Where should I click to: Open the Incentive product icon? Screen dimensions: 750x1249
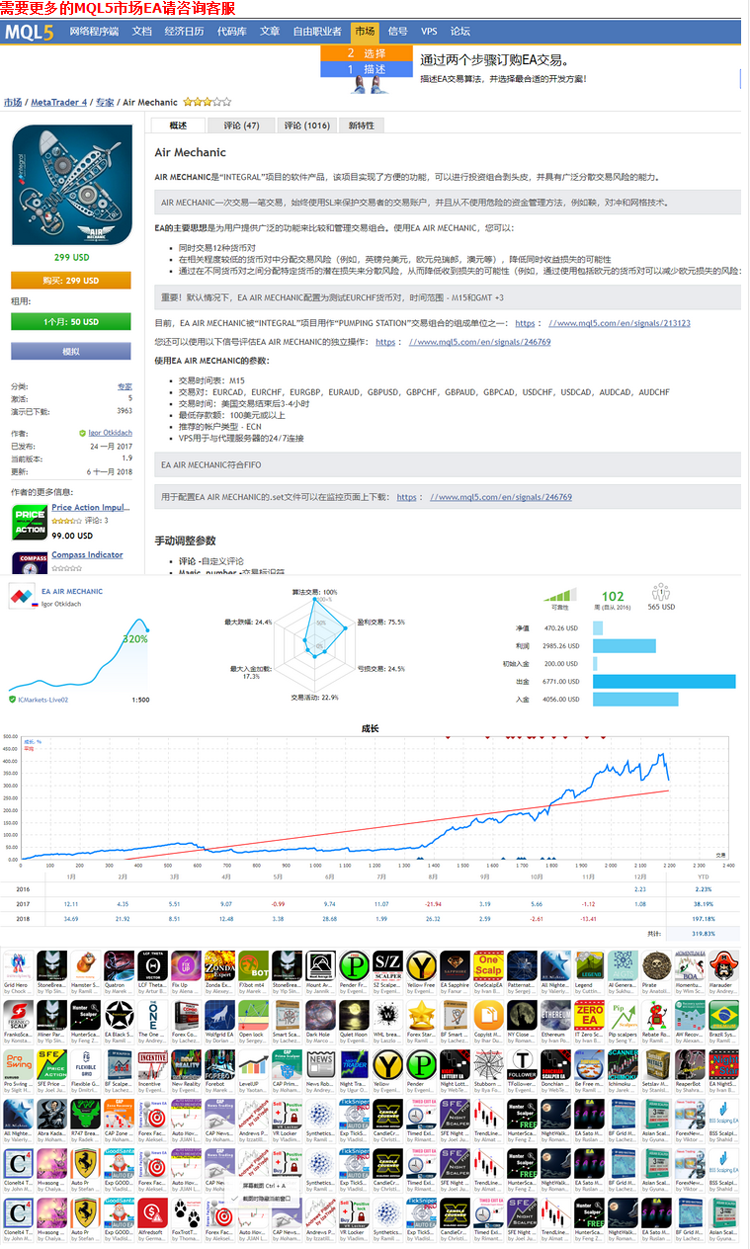point(152,1063)
